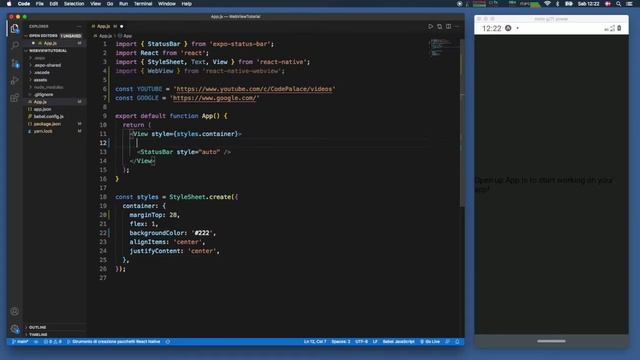
Task: Open app.json in explorer
Action: (x=42, y=109)
